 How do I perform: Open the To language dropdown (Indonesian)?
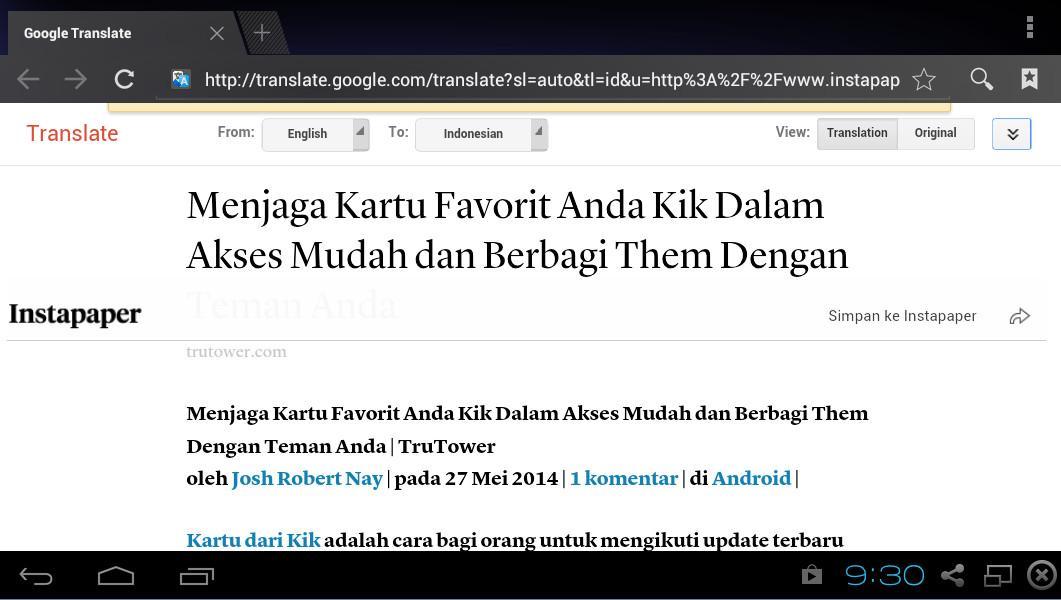coord(481,134)
